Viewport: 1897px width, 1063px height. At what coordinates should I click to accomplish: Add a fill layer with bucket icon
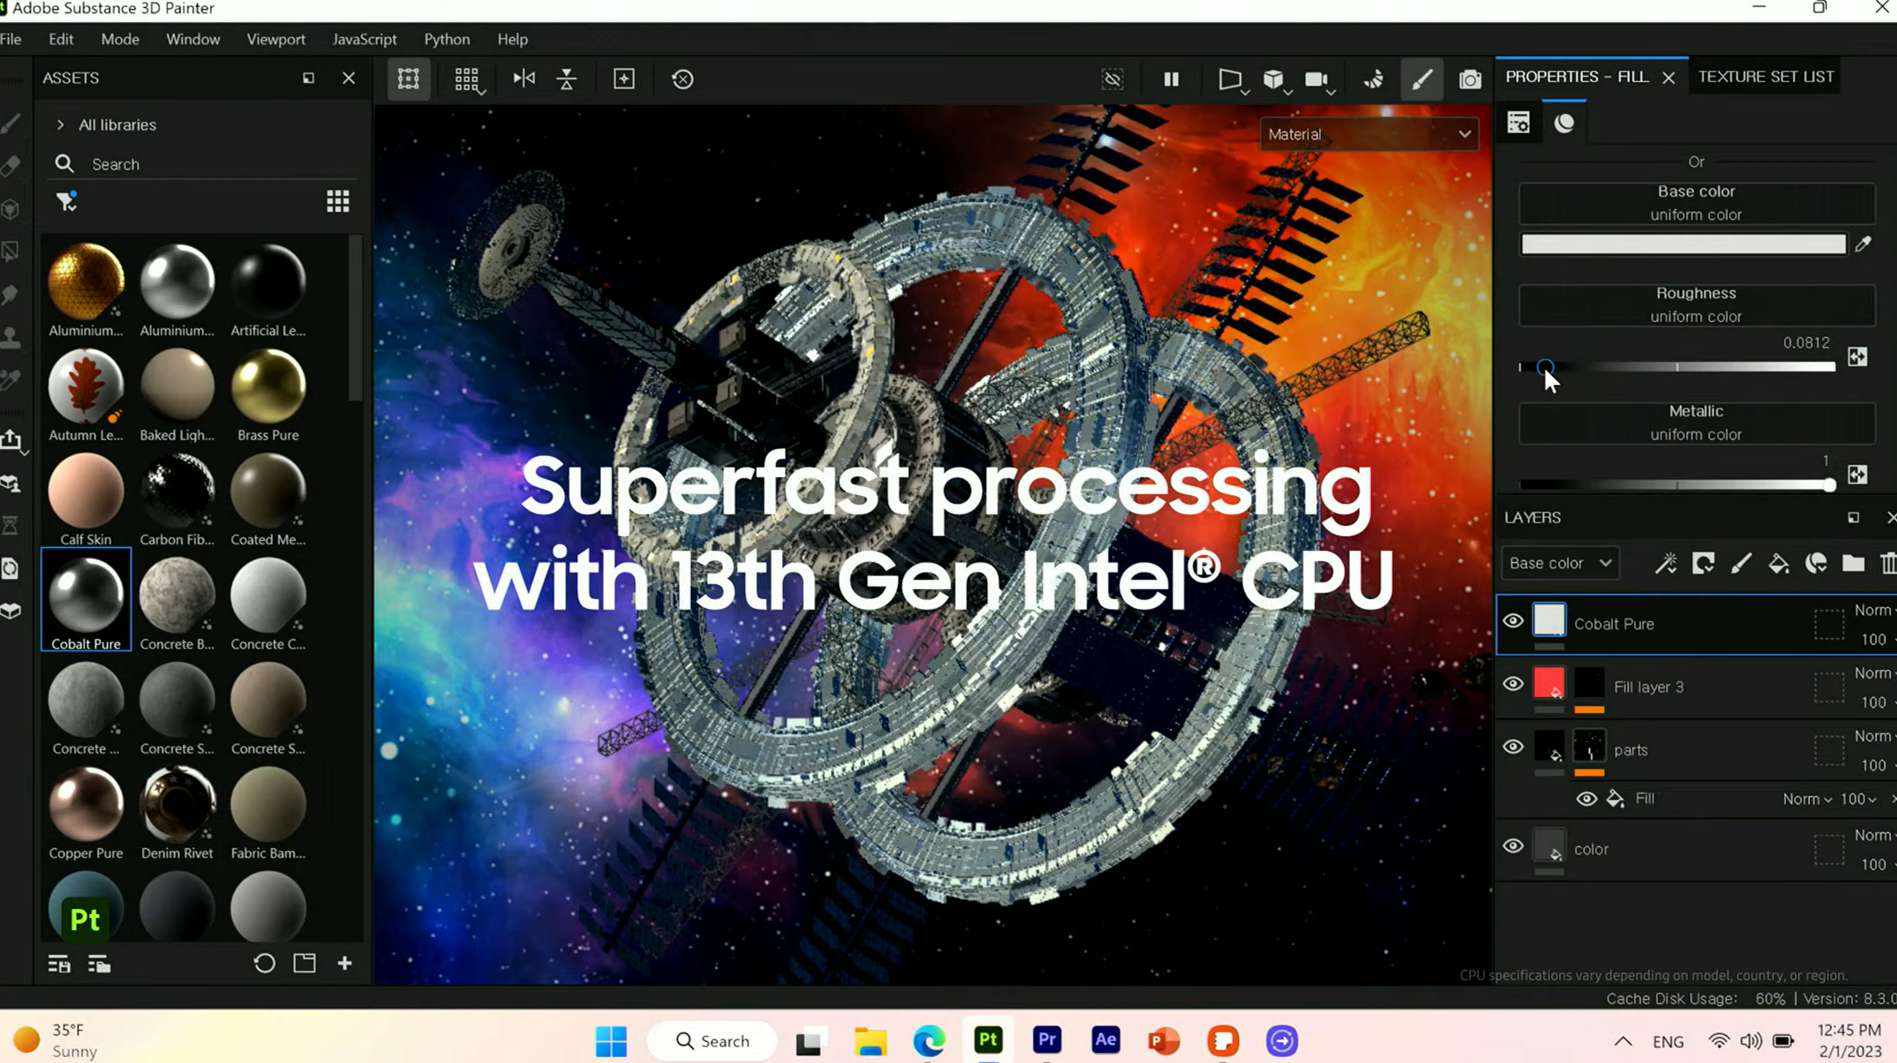[1778, 564]
